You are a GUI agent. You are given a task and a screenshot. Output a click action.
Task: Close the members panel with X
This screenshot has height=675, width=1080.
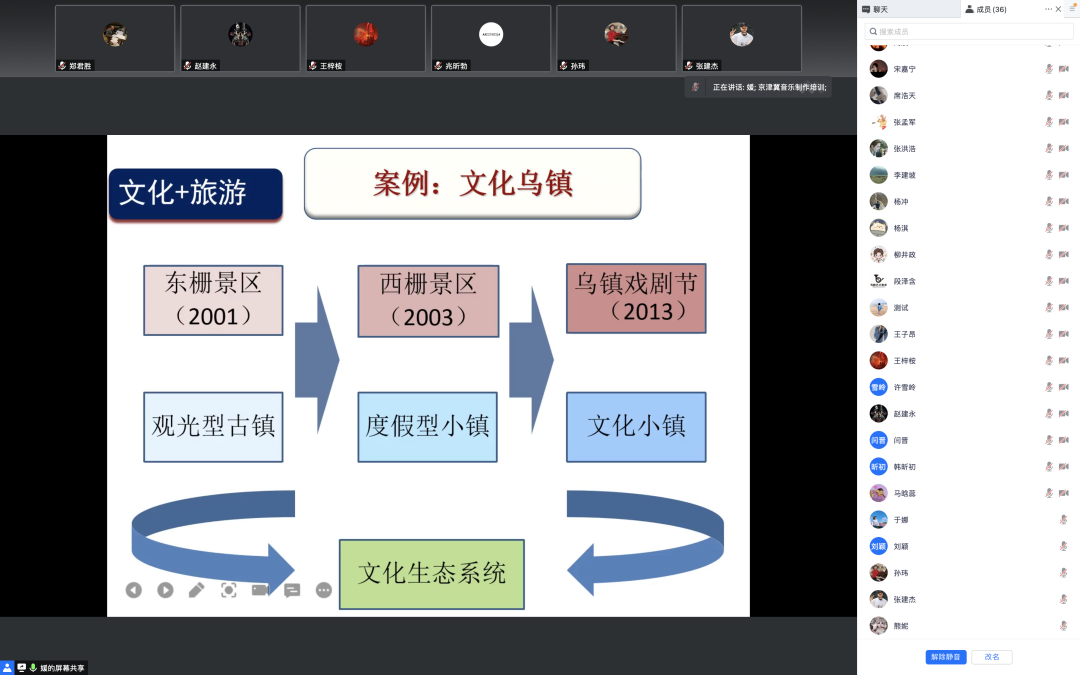pyautogui.click(x=1059, y=9)
